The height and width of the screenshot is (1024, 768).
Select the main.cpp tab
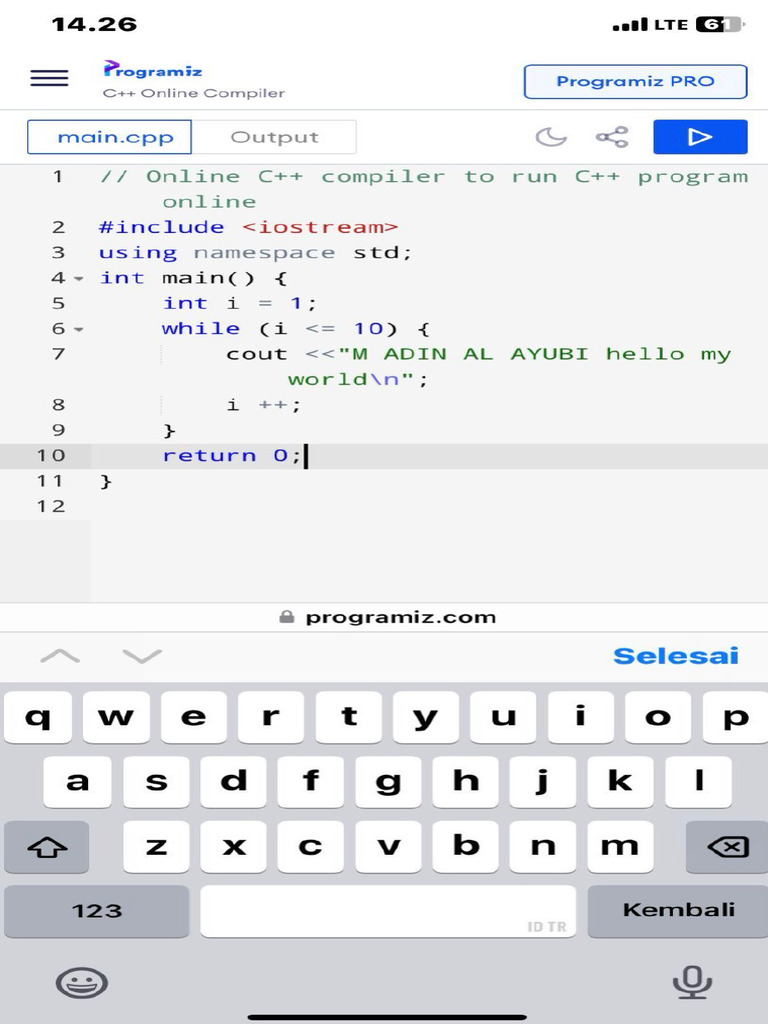coord(109,137)
